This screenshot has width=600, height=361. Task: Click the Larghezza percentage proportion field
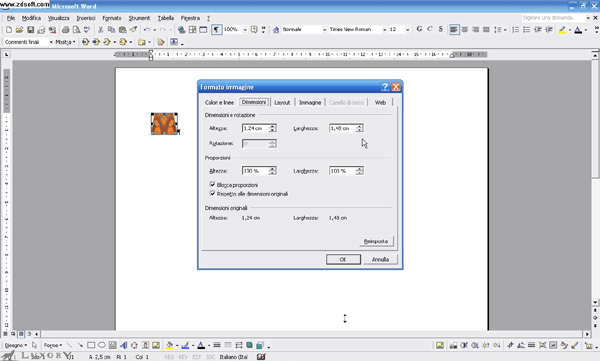pyautogui.click(x=342, y=171)
